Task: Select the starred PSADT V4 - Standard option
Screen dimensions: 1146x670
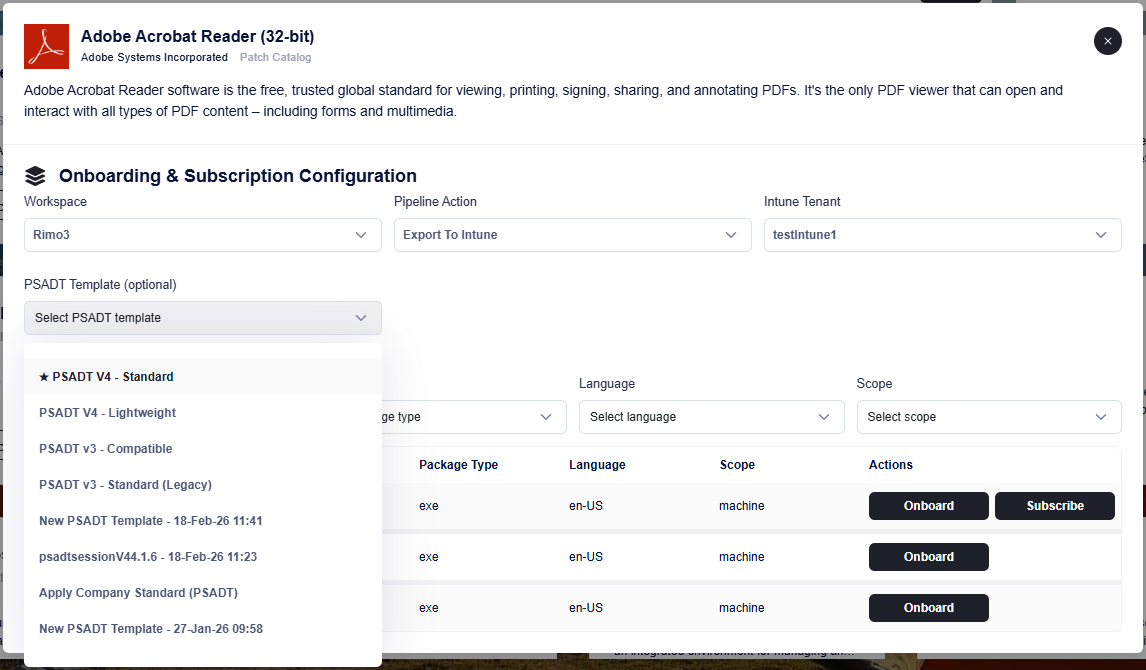Action: [x=106, y=377]
